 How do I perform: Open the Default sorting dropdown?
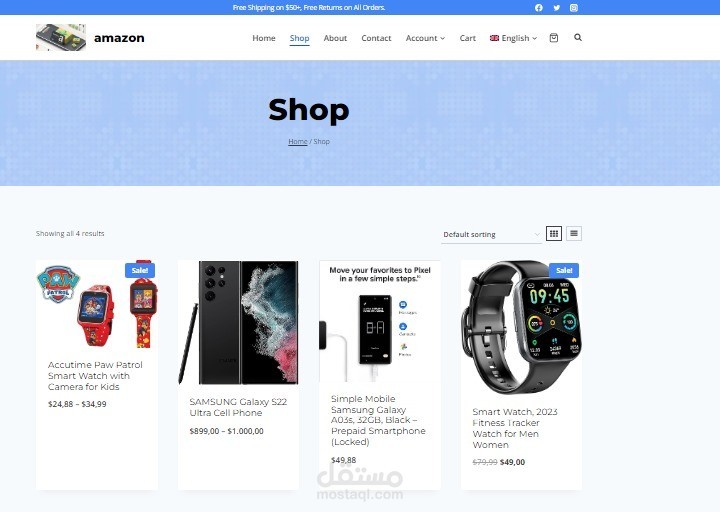tap(491, 235)
